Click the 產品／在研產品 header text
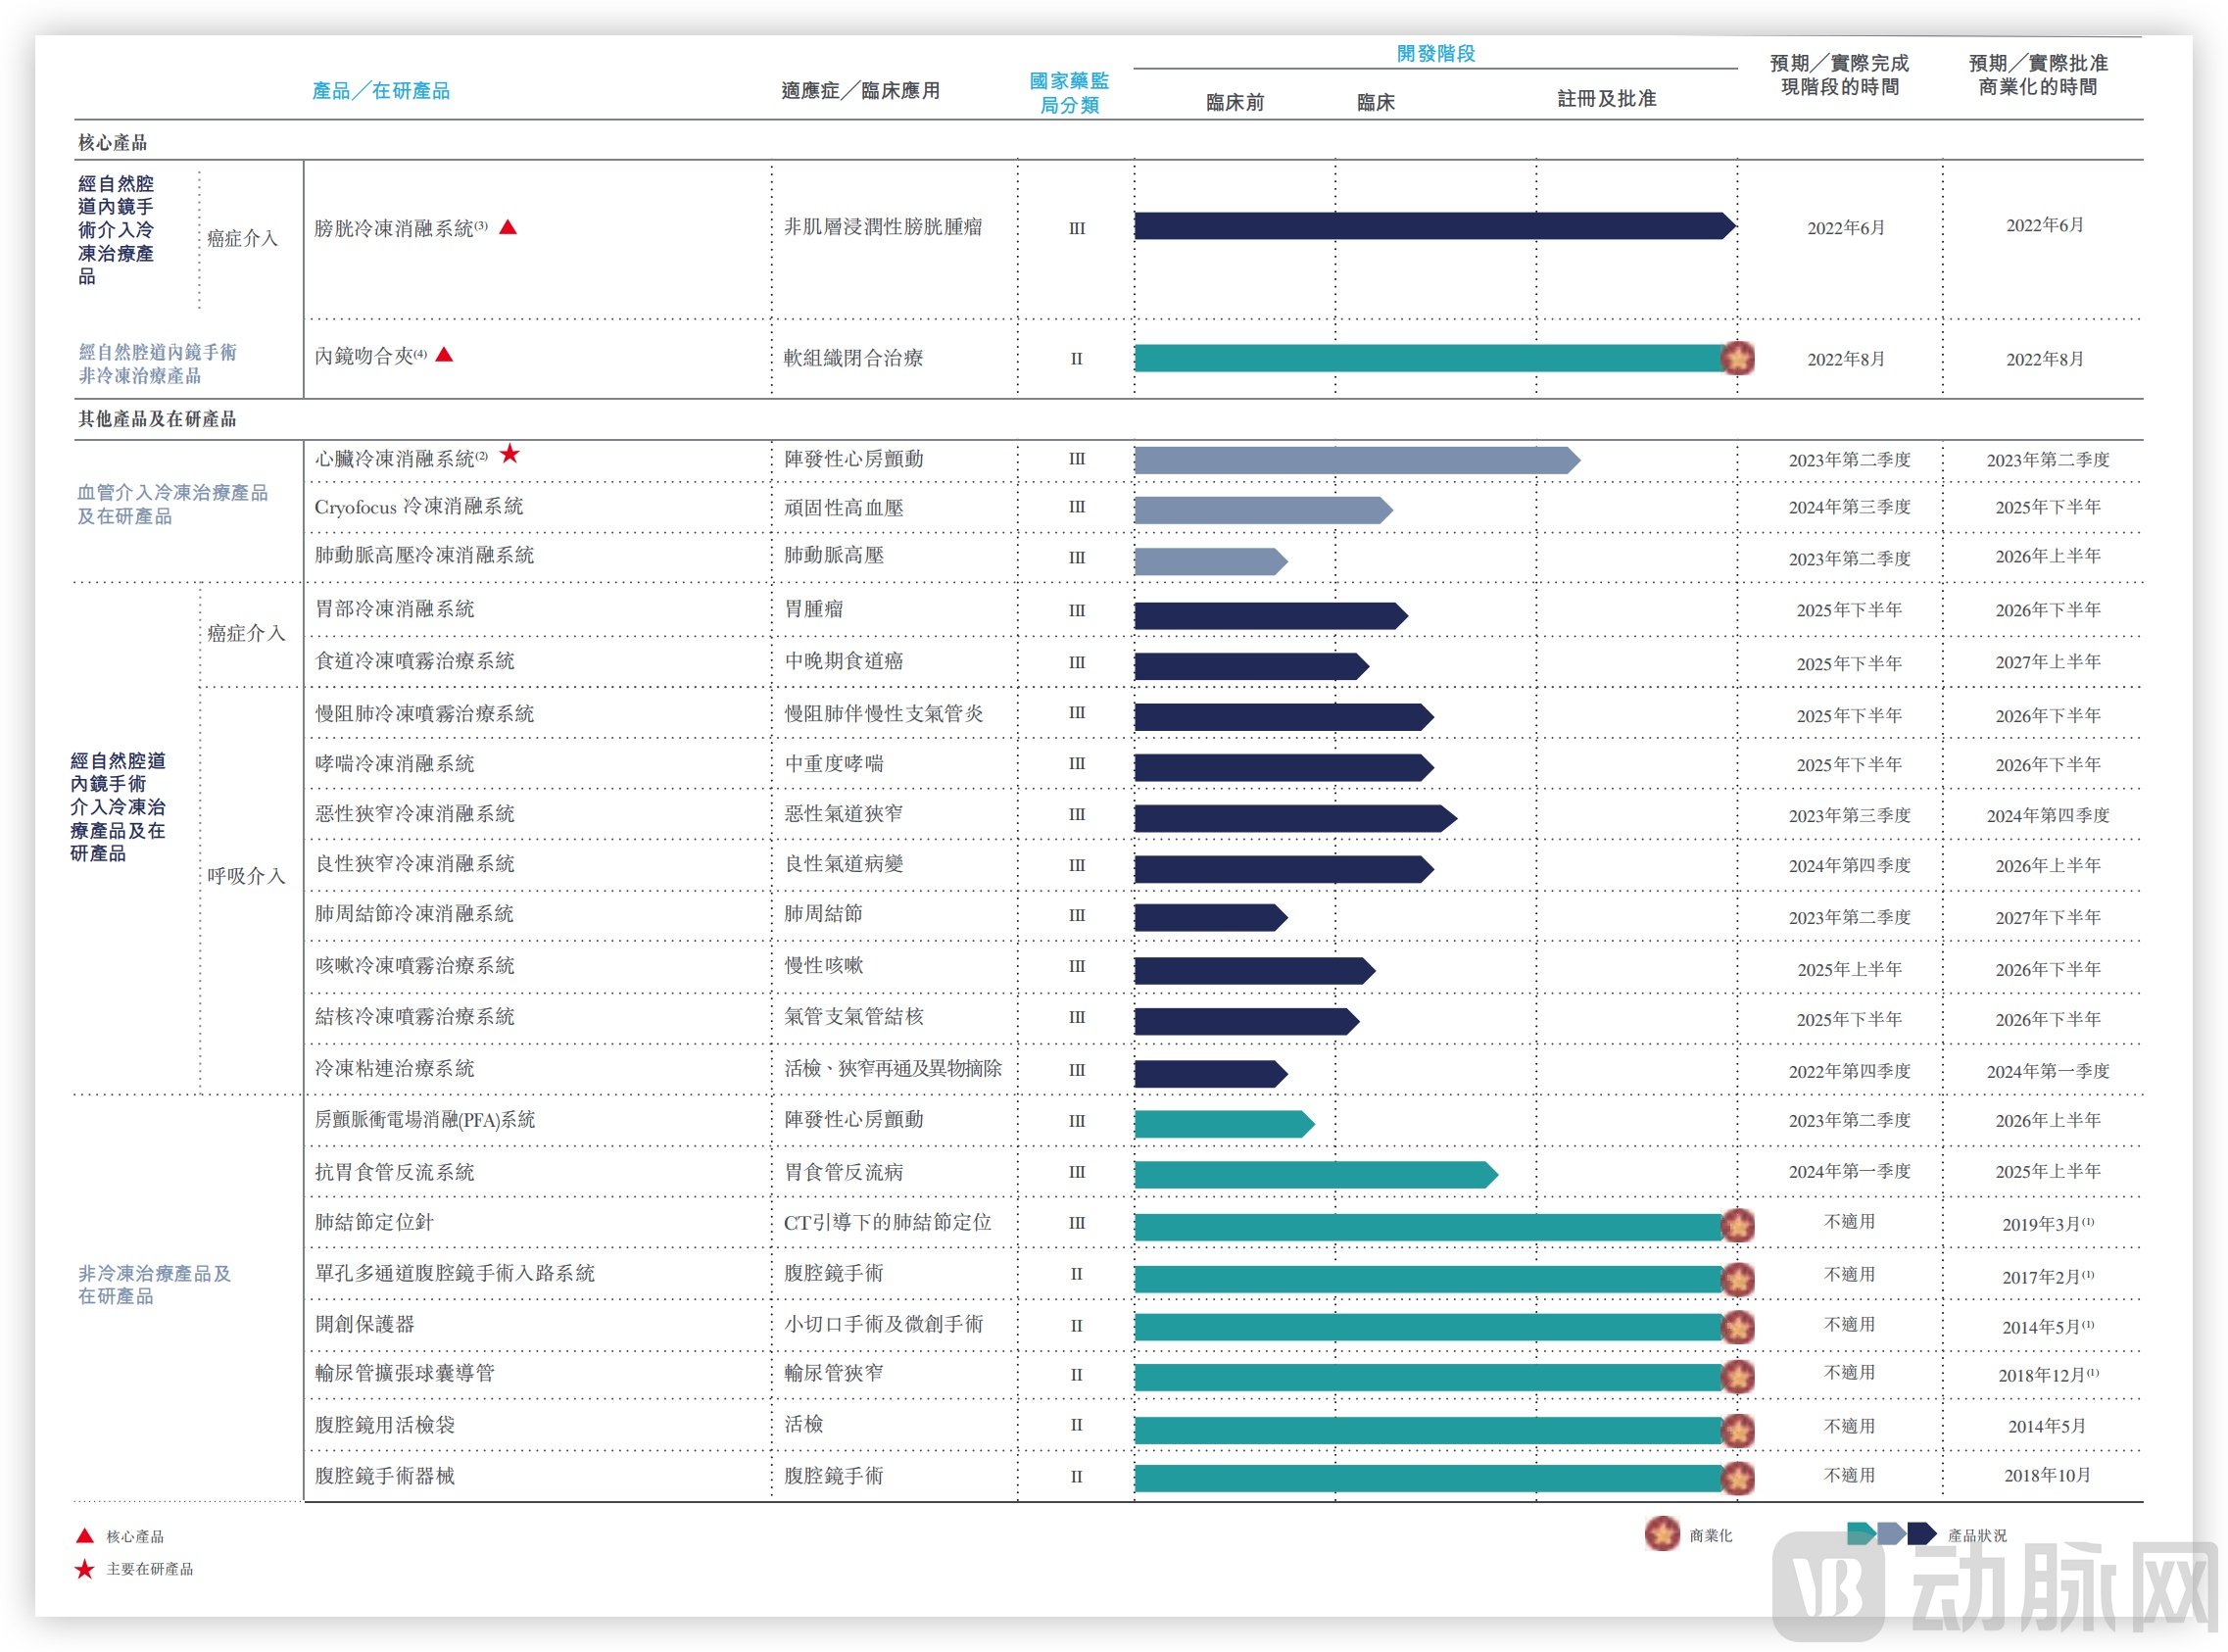The image size is (2228, 1652). click(x=381, y=91)
